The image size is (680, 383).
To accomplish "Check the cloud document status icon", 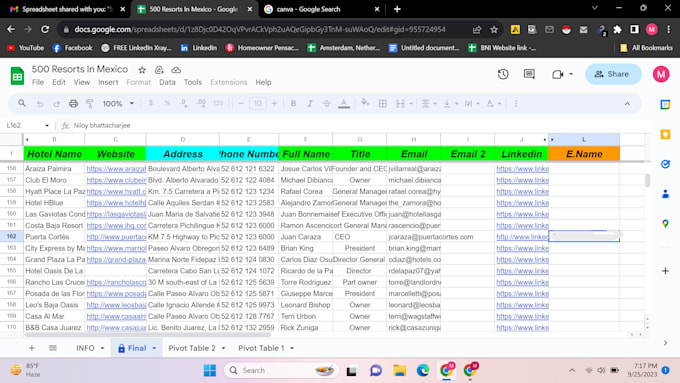I will pyautogui.click(x=176, y=69).
